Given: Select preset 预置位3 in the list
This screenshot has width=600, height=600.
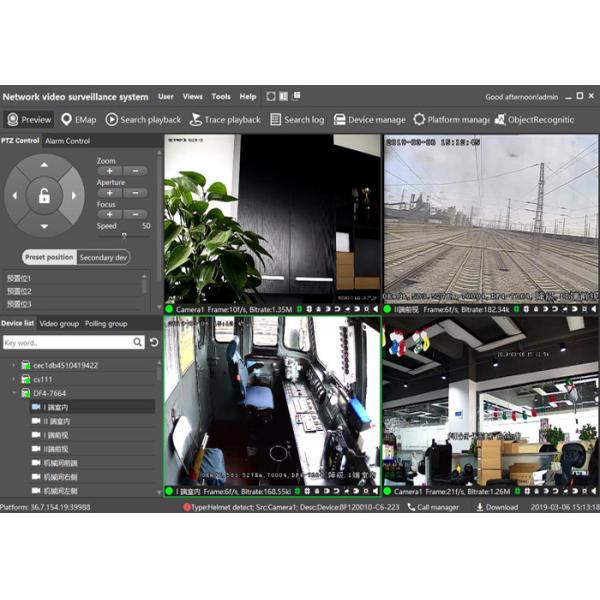Looking at the screenshot, I should pos(73,304).
